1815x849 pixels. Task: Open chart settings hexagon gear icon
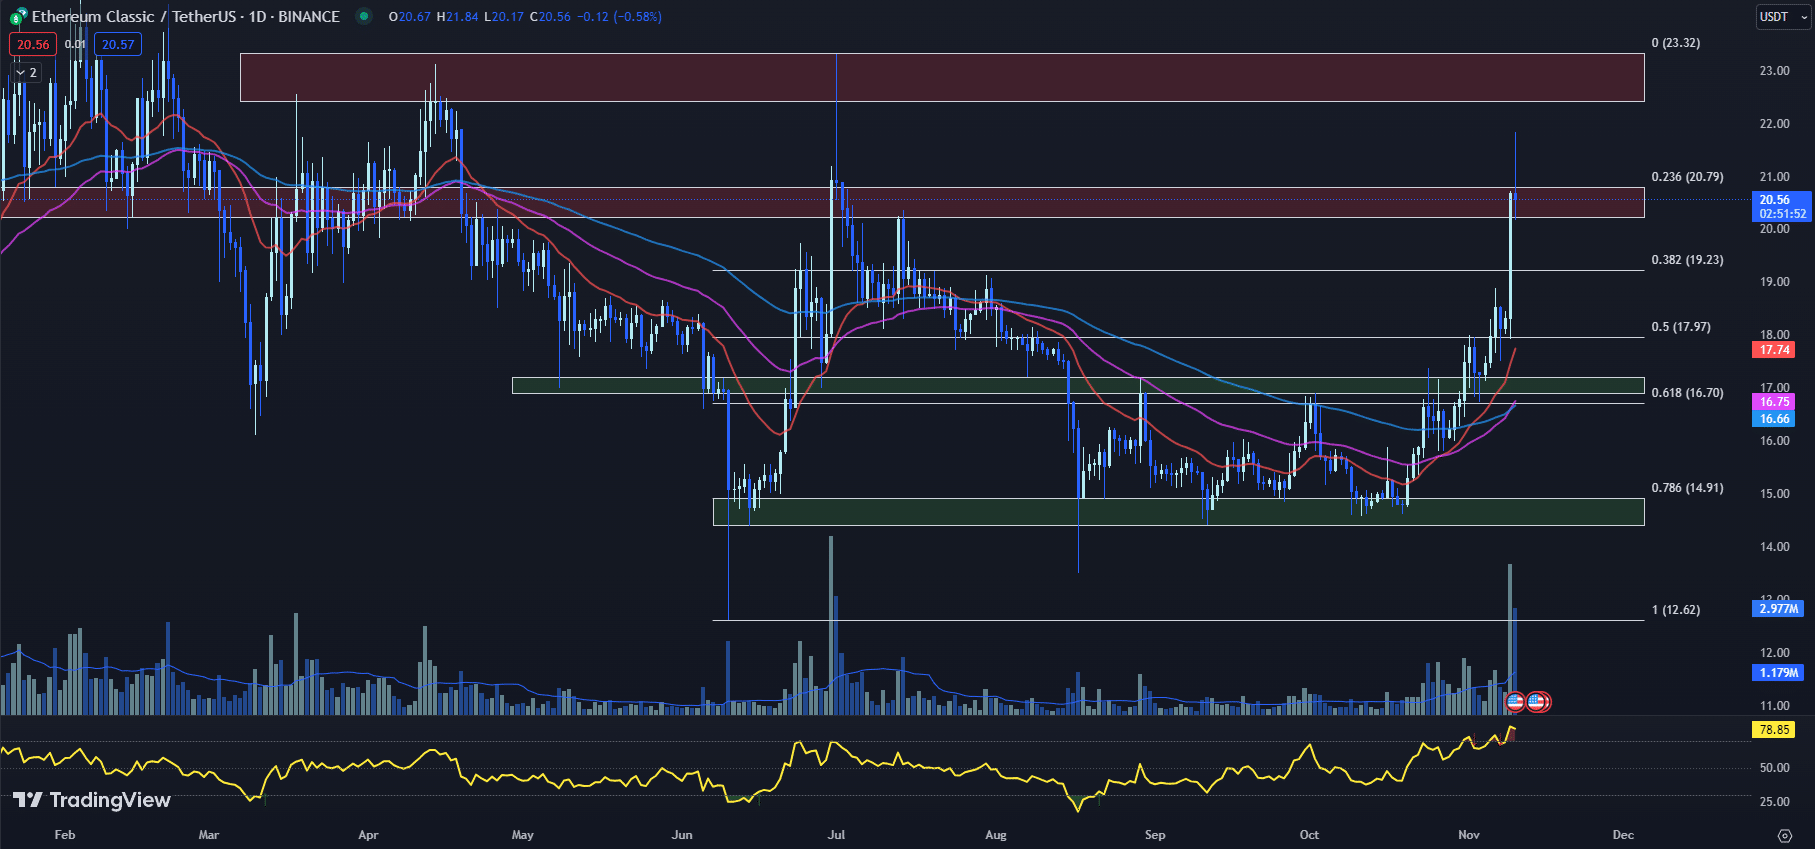(x=1784, y=835)
